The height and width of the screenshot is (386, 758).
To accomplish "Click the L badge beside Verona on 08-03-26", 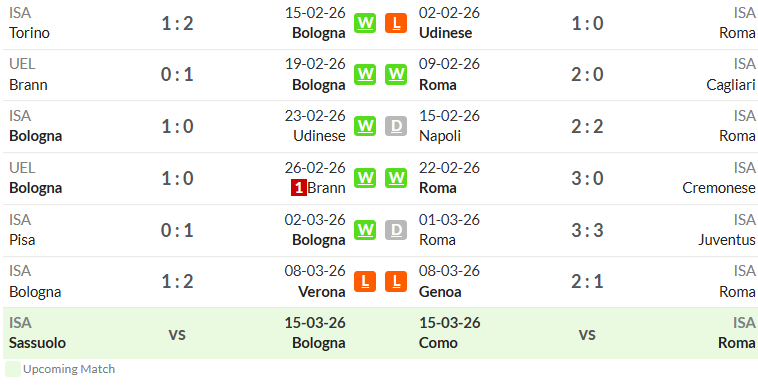I will point(365,282).
